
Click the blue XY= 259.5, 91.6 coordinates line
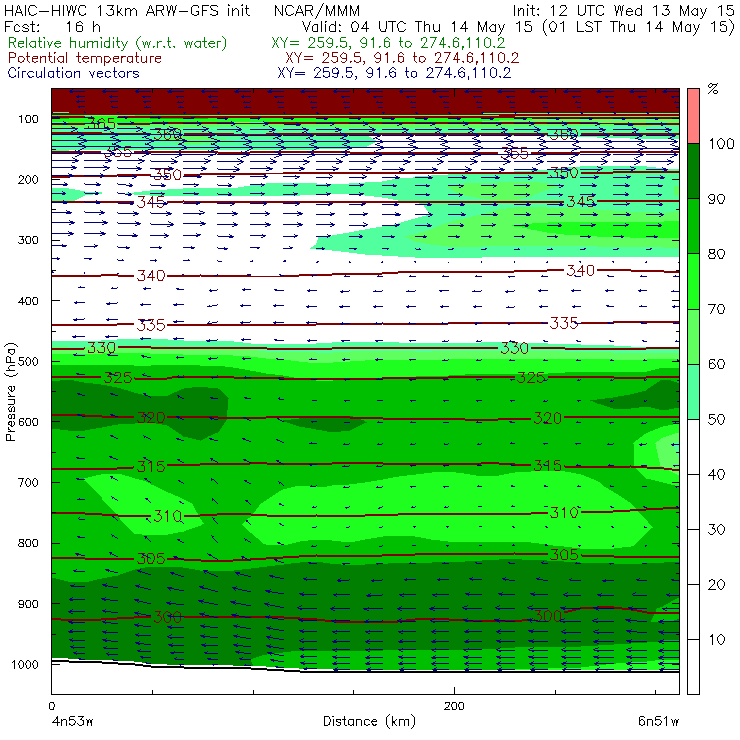coord(394,73)
